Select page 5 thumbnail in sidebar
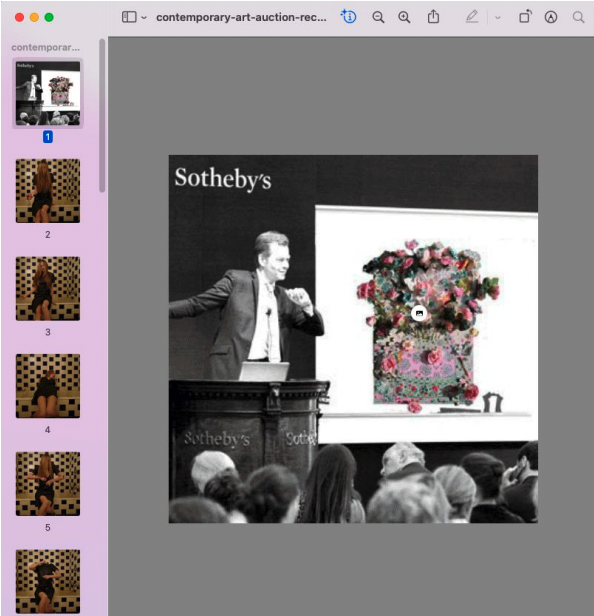Screen dimensions: 594x616 tap(48, 484)
